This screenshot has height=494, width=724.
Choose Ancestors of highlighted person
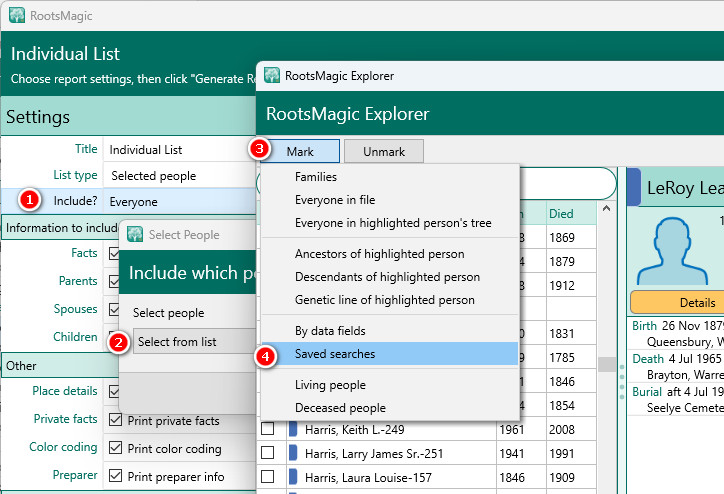pos(390,254)
